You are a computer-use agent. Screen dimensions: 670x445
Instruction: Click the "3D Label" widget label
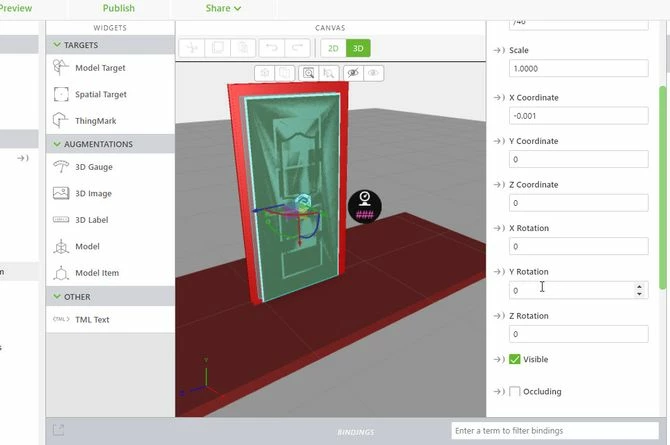tap(91, 220)
